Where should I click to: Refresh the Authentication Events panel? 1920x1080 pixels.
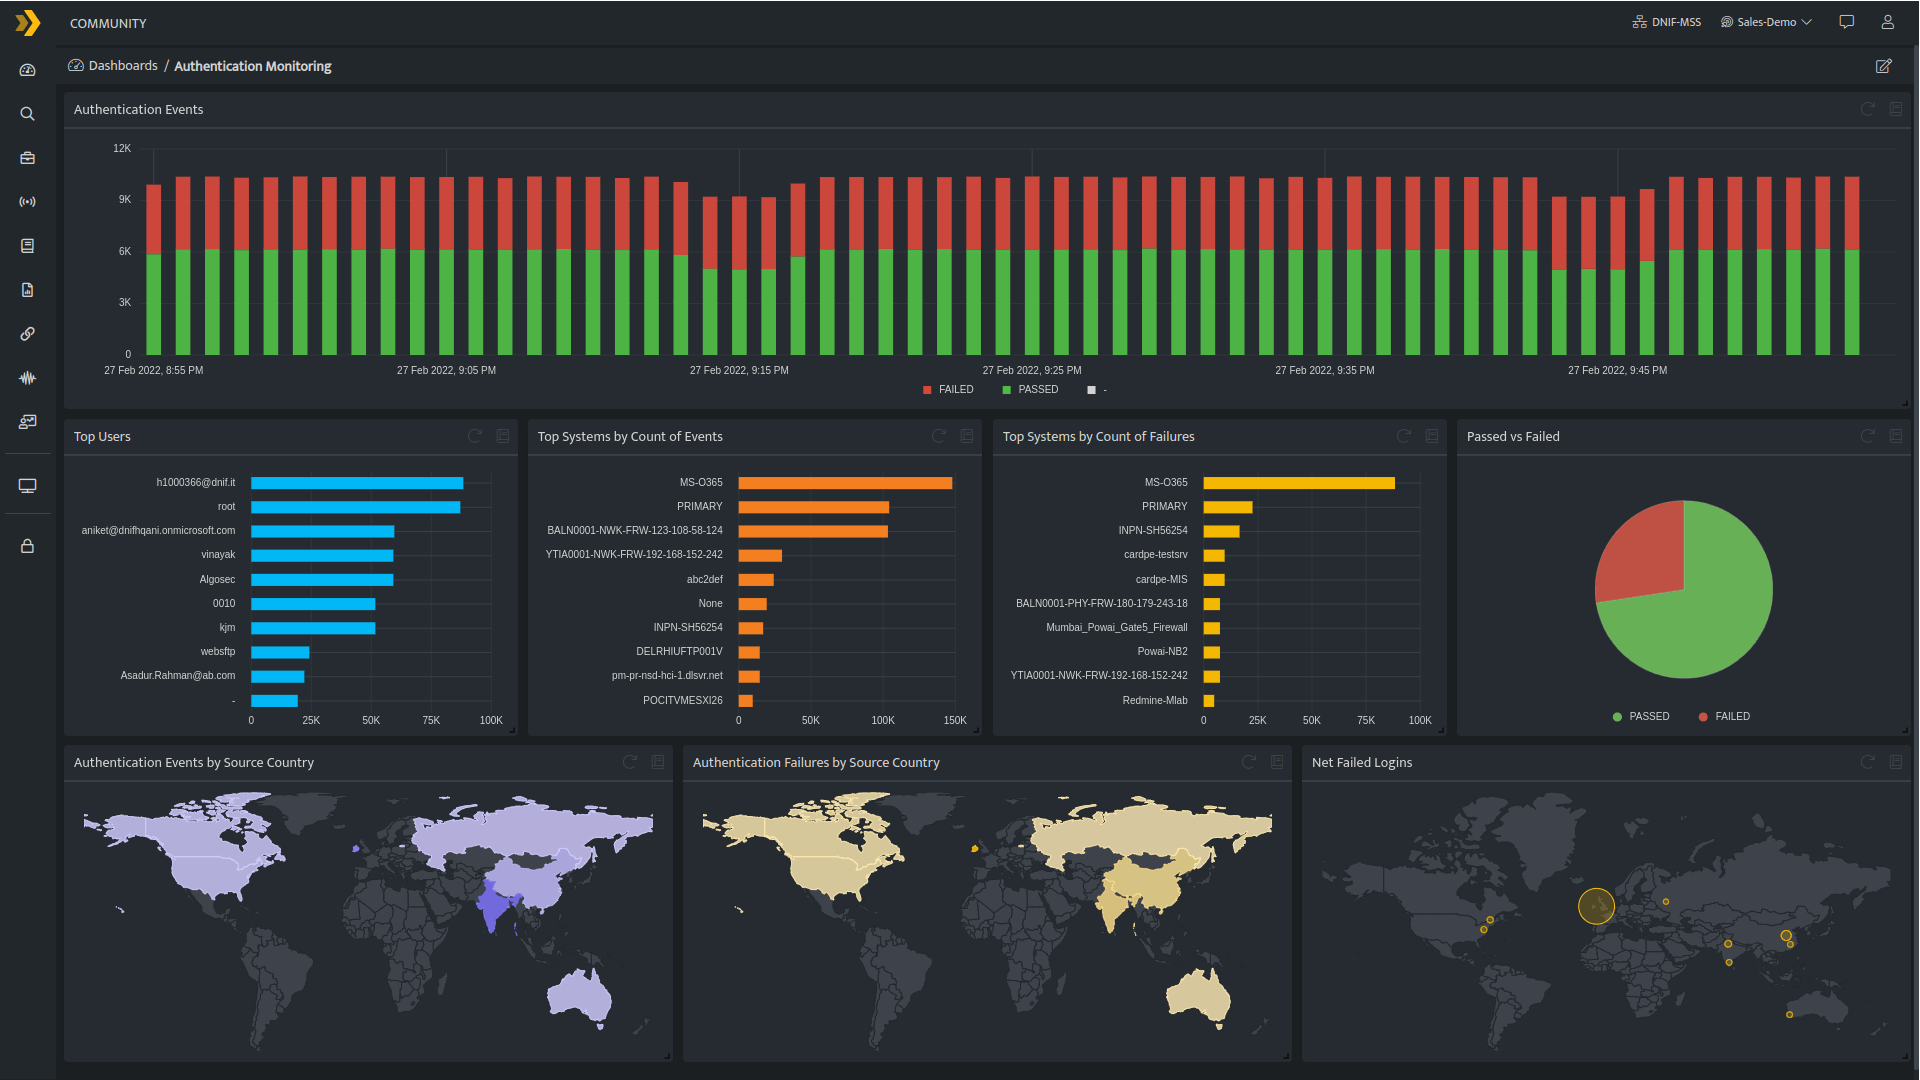click(x=1867, y=109)
